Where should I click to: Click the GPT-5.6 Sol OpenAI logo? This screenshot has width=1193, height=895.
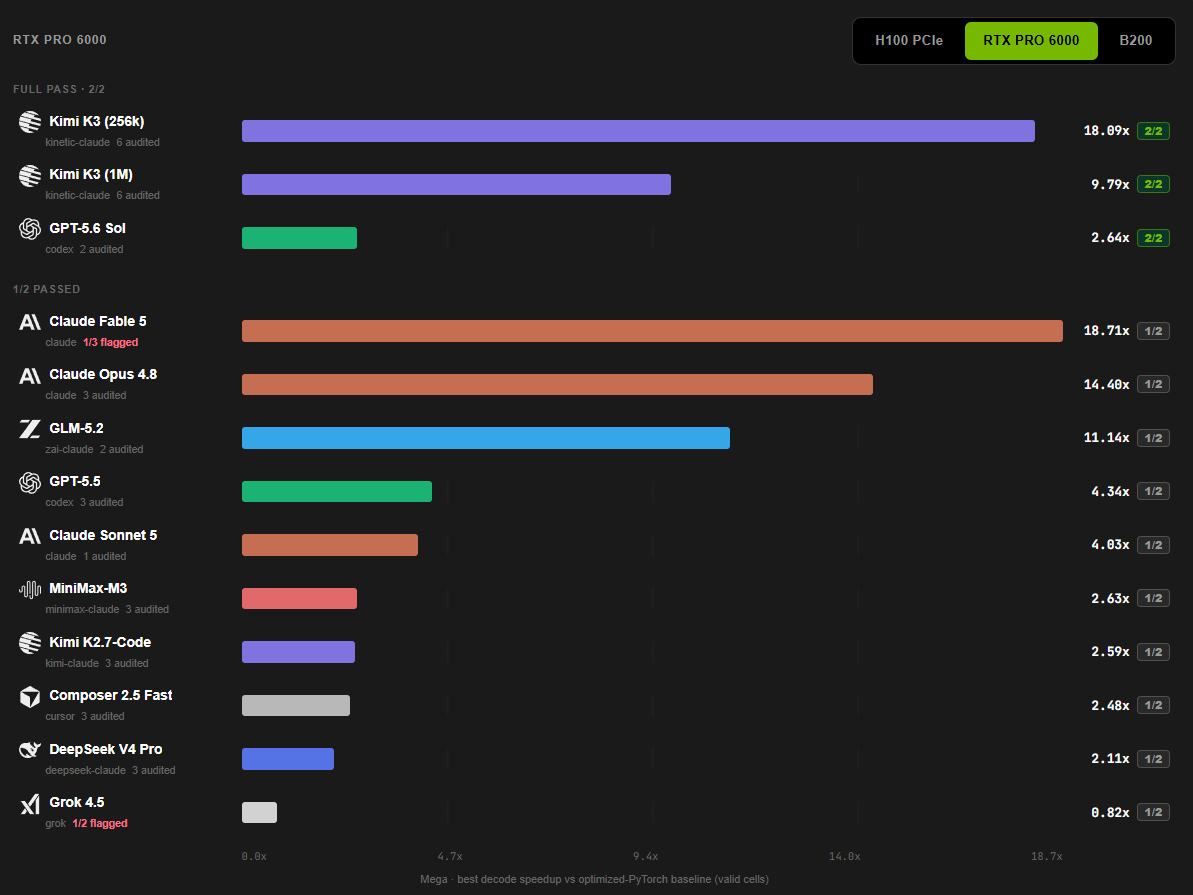30,229
